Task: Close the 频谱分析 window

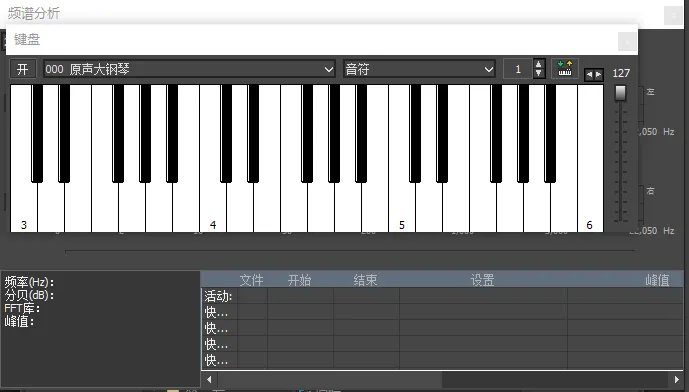Action: tap(673, 16)
